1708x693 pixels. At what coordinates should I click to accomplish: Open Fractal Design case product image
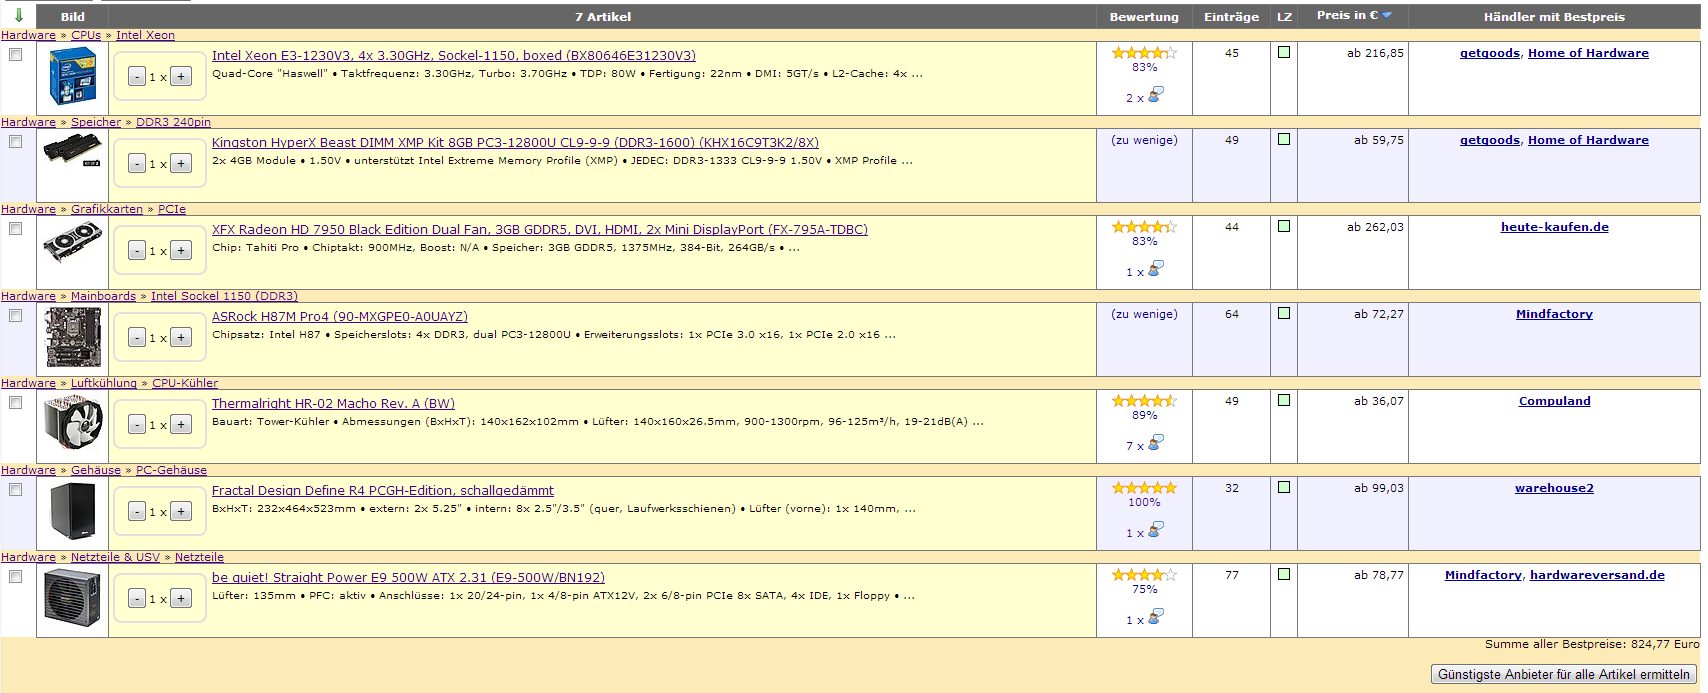point(73,512)
